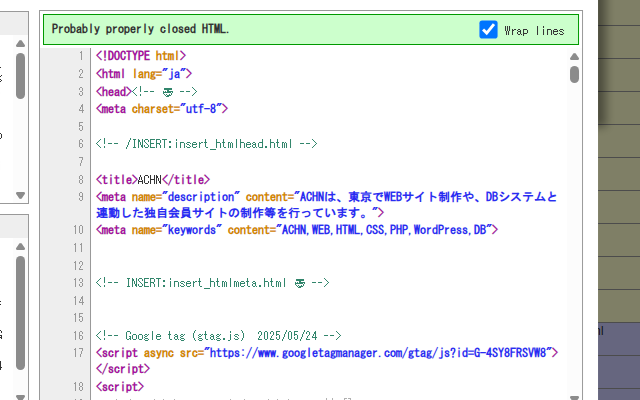Click the 'Probably properly closed HTML.' status message
Image resolution: width=640 pixels, height=400 pixels.
coord(140,29)
